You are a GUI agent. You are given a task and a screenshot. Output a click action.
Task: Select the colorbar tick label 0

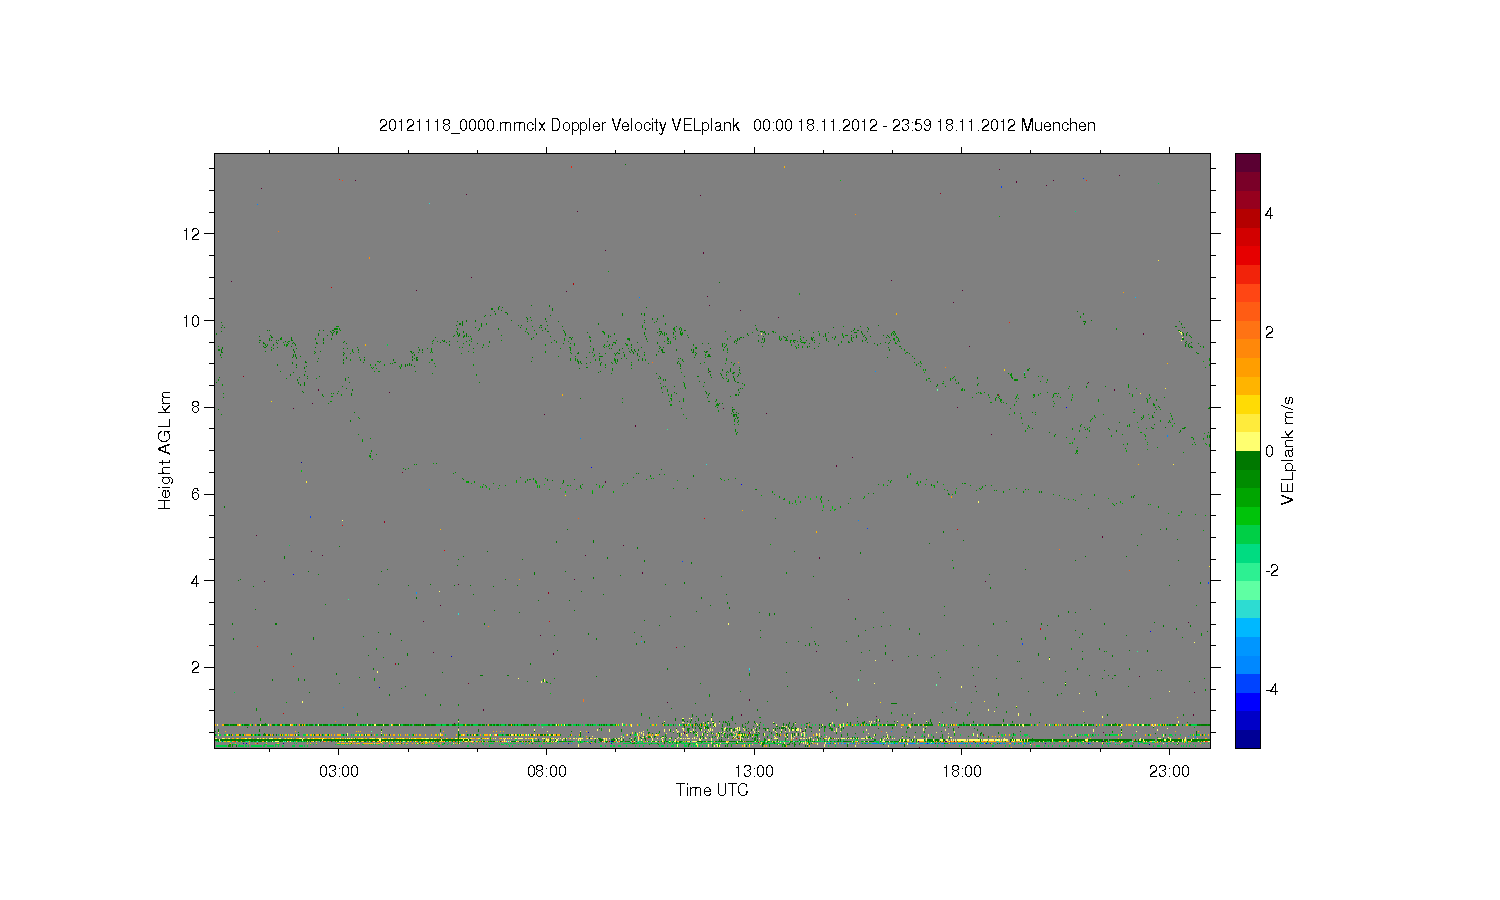pyautogui.click(x=1270, y=451)
